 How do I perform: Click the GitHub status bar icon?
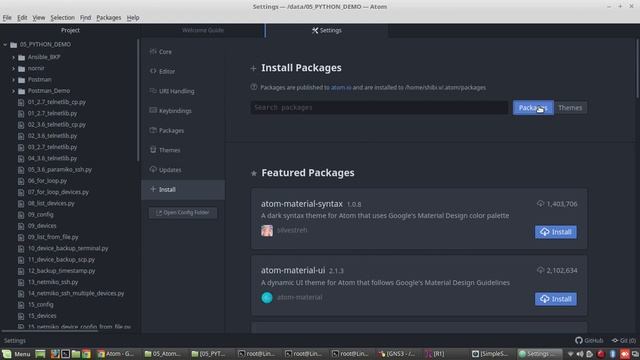(589, 340)
